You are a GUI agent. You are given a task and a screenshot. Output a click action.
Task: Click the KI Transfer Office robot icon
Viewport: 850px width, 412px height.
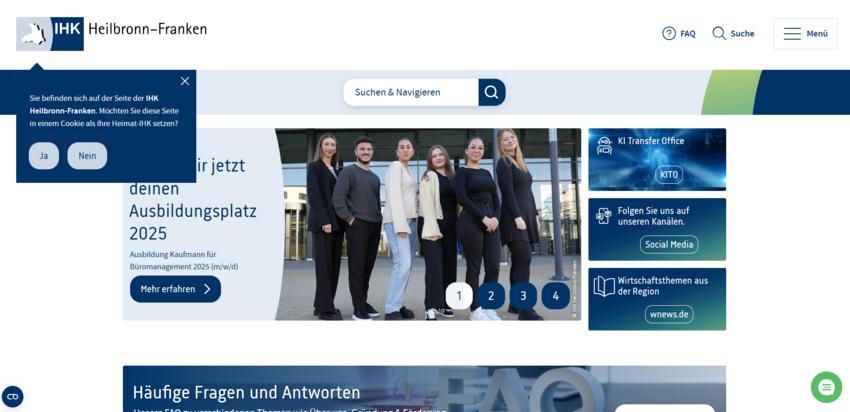click(x=604, y=145)
